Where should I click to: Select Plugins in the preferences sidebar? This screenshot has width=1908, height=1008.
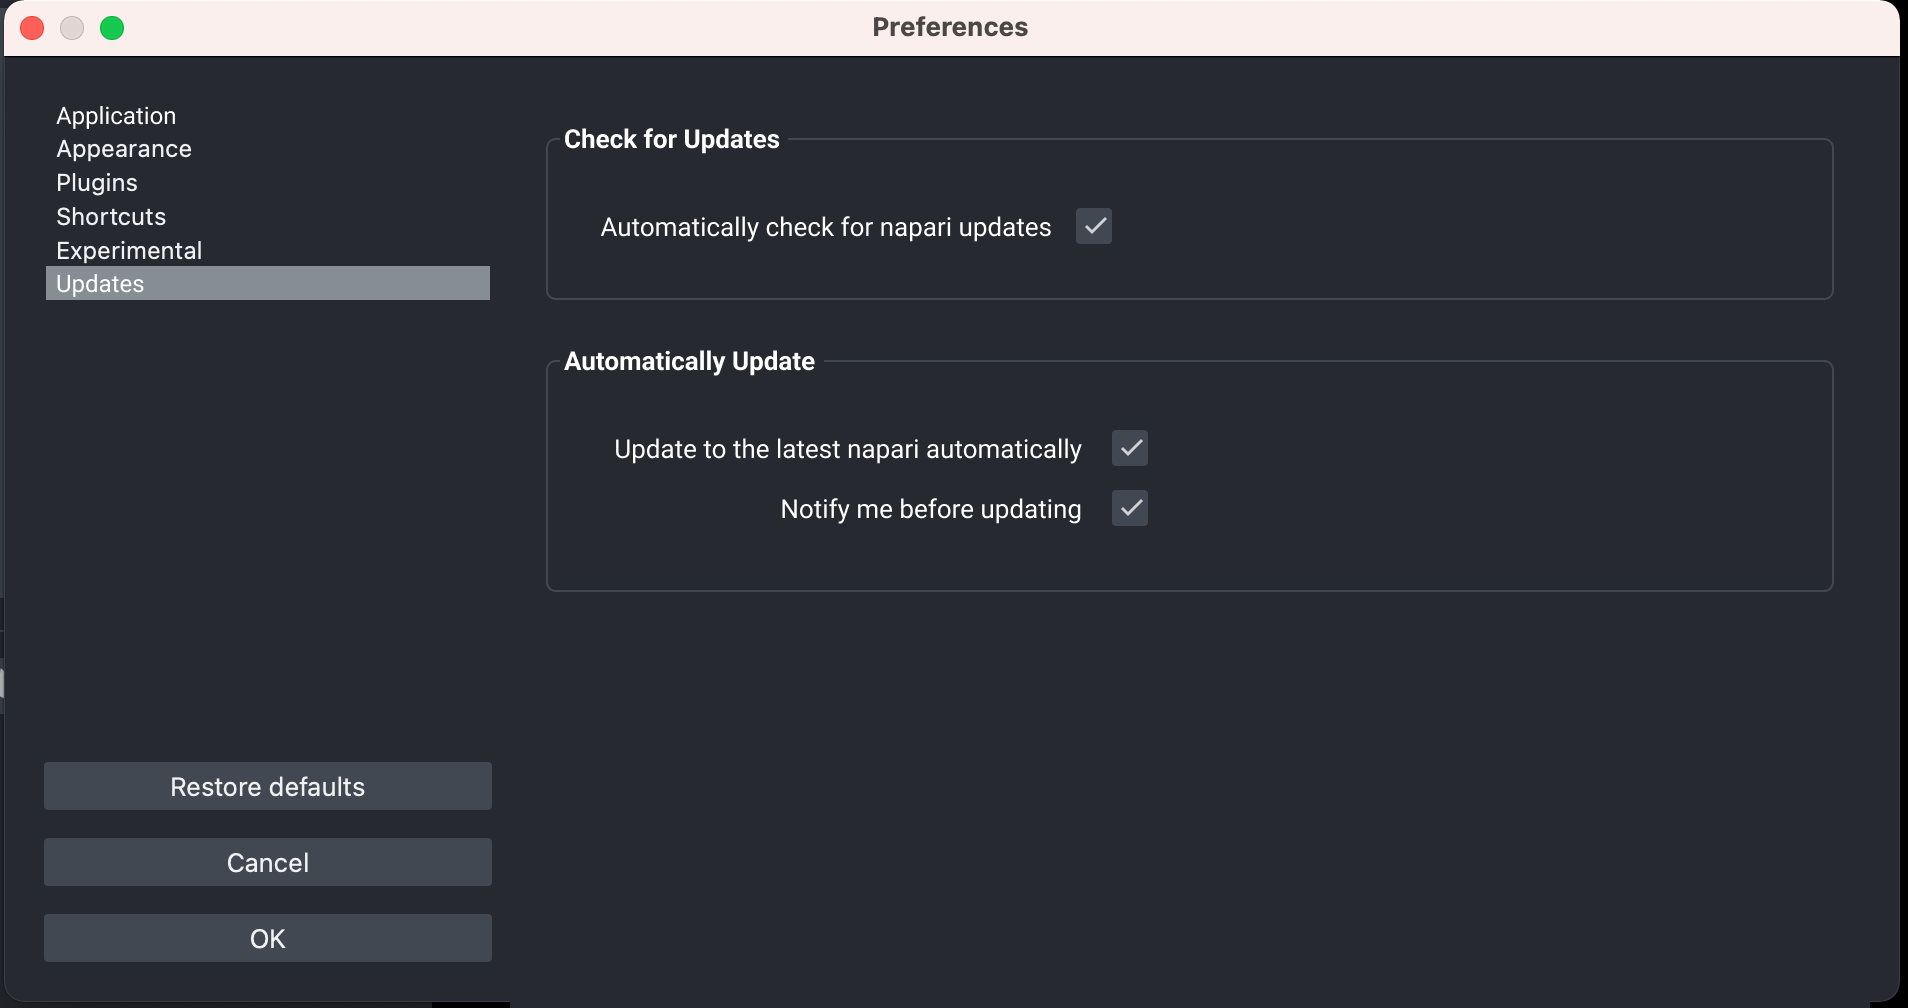pyautogui.click(x=97, y=183)
